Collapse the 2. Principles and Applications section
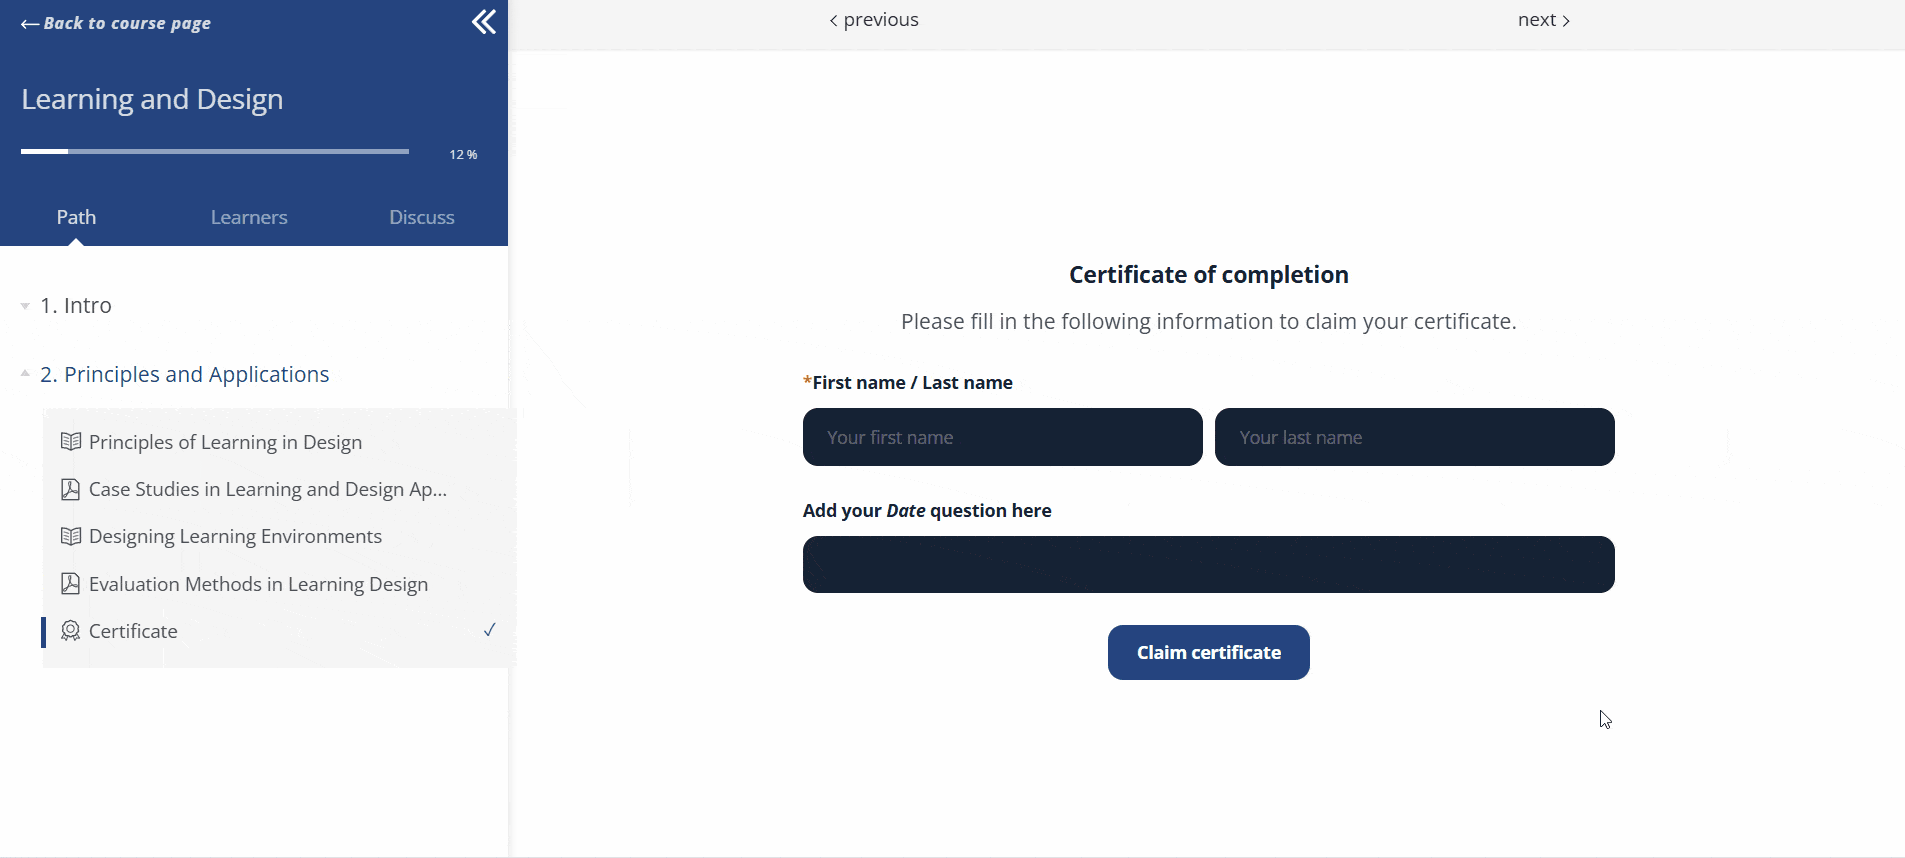 click(25, 374)
